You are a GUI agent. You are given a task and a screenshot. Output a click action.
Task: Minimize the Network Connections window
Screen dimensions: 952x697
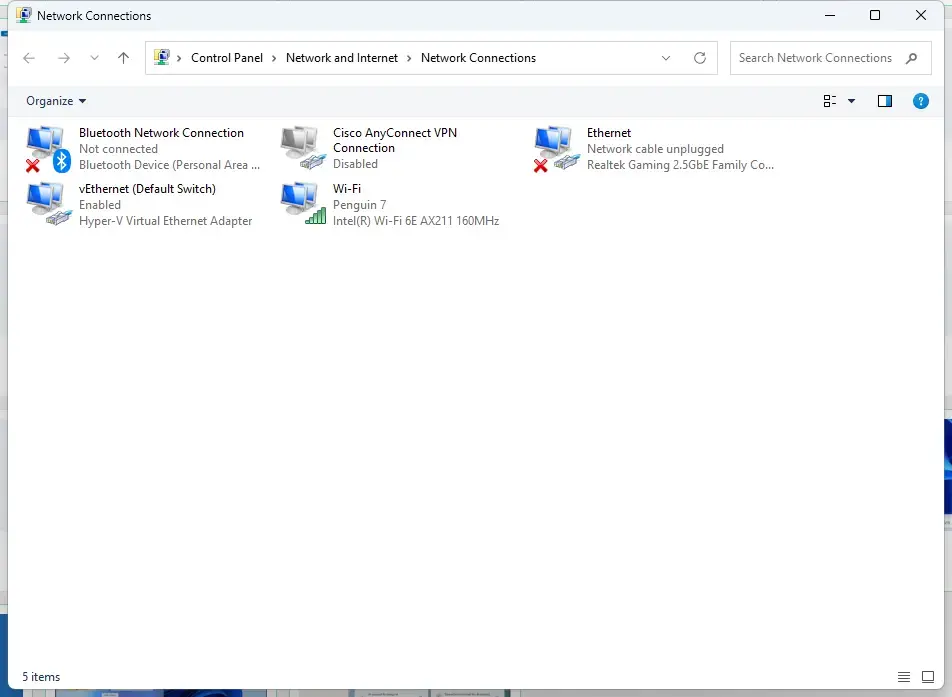pyautogui.click(x=830, y=15)
